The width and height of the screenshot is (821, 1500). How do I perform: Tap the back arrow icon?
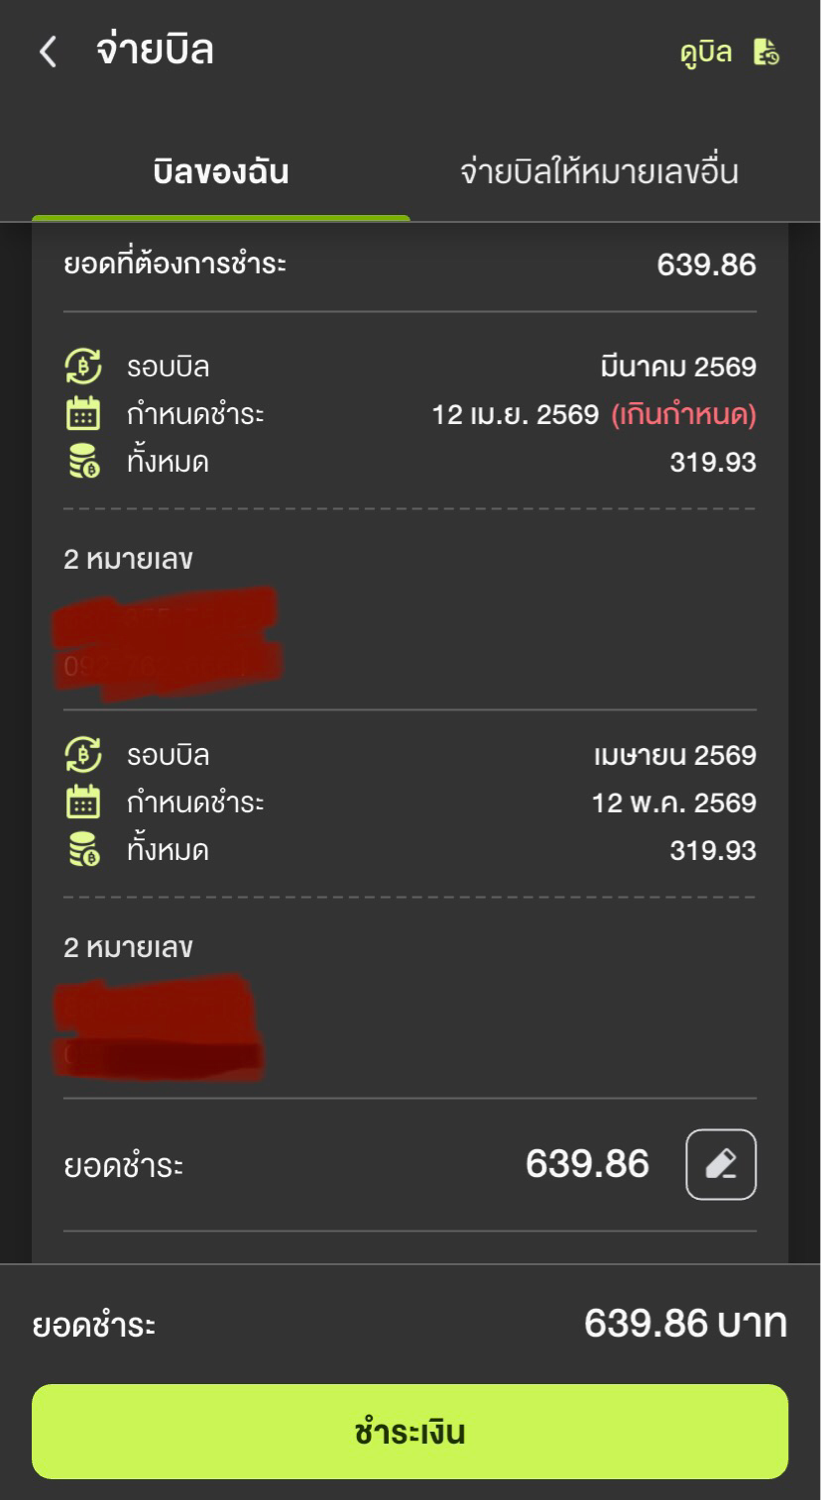[48, 51]
